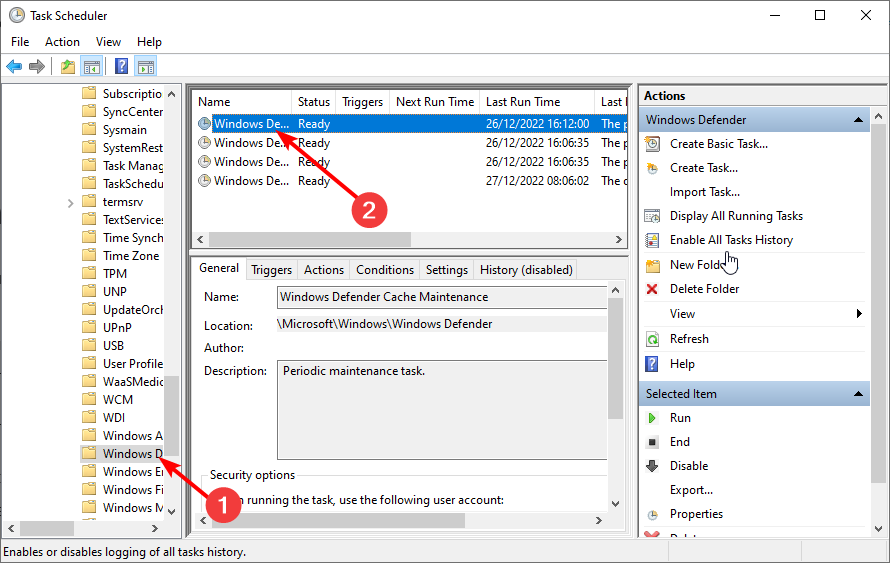Click the Disable down-arrow icon
The image size is (890, 563).
(652, 466)
